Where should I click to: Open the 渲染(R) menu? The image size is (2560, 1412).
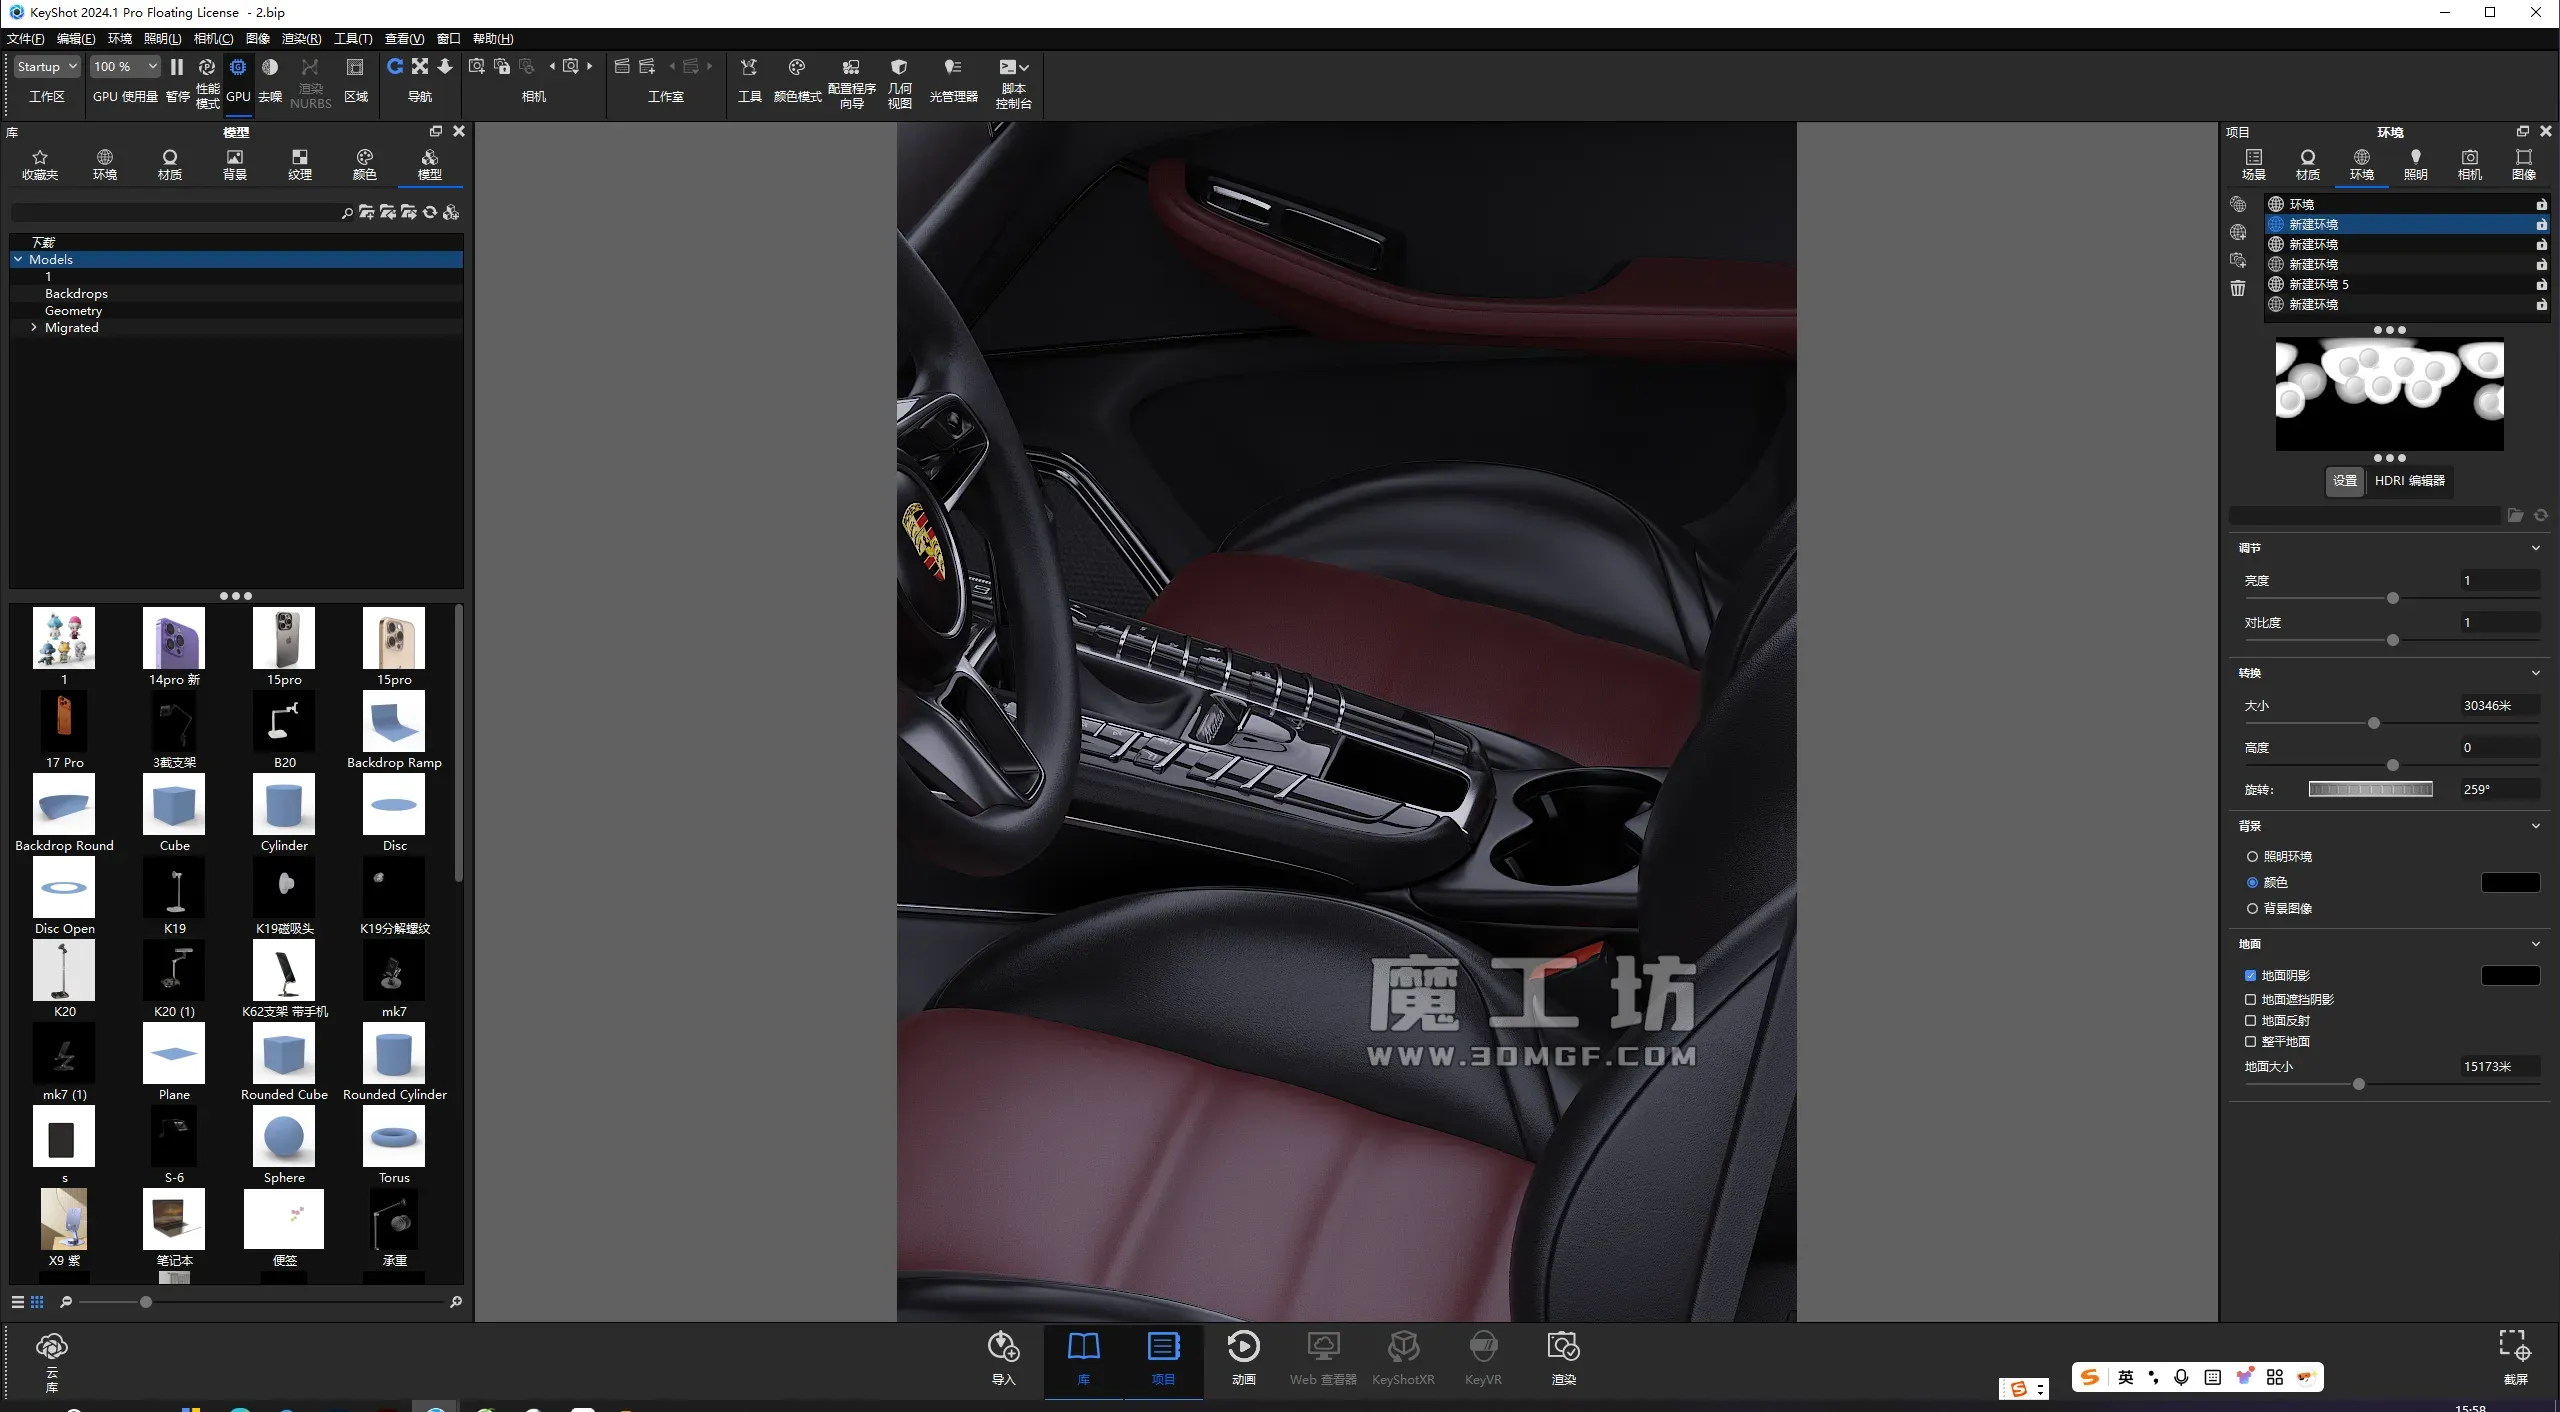301,39
